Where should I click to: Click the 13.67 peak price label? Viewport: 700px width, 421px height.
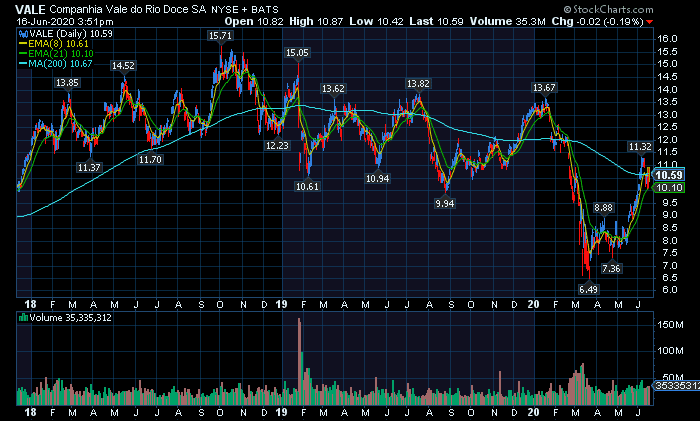[544, 88]
